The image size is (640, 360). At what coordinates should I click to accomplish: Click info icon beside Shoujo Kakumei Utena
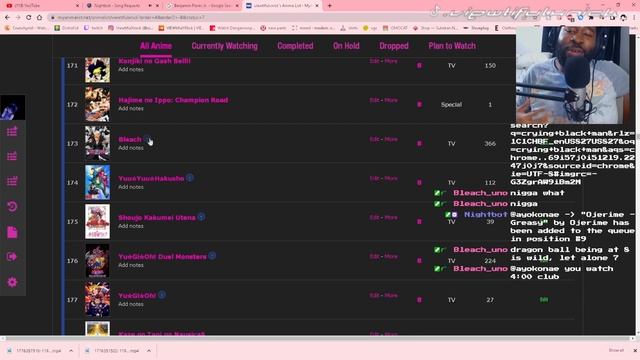click(x=201, y=217)
